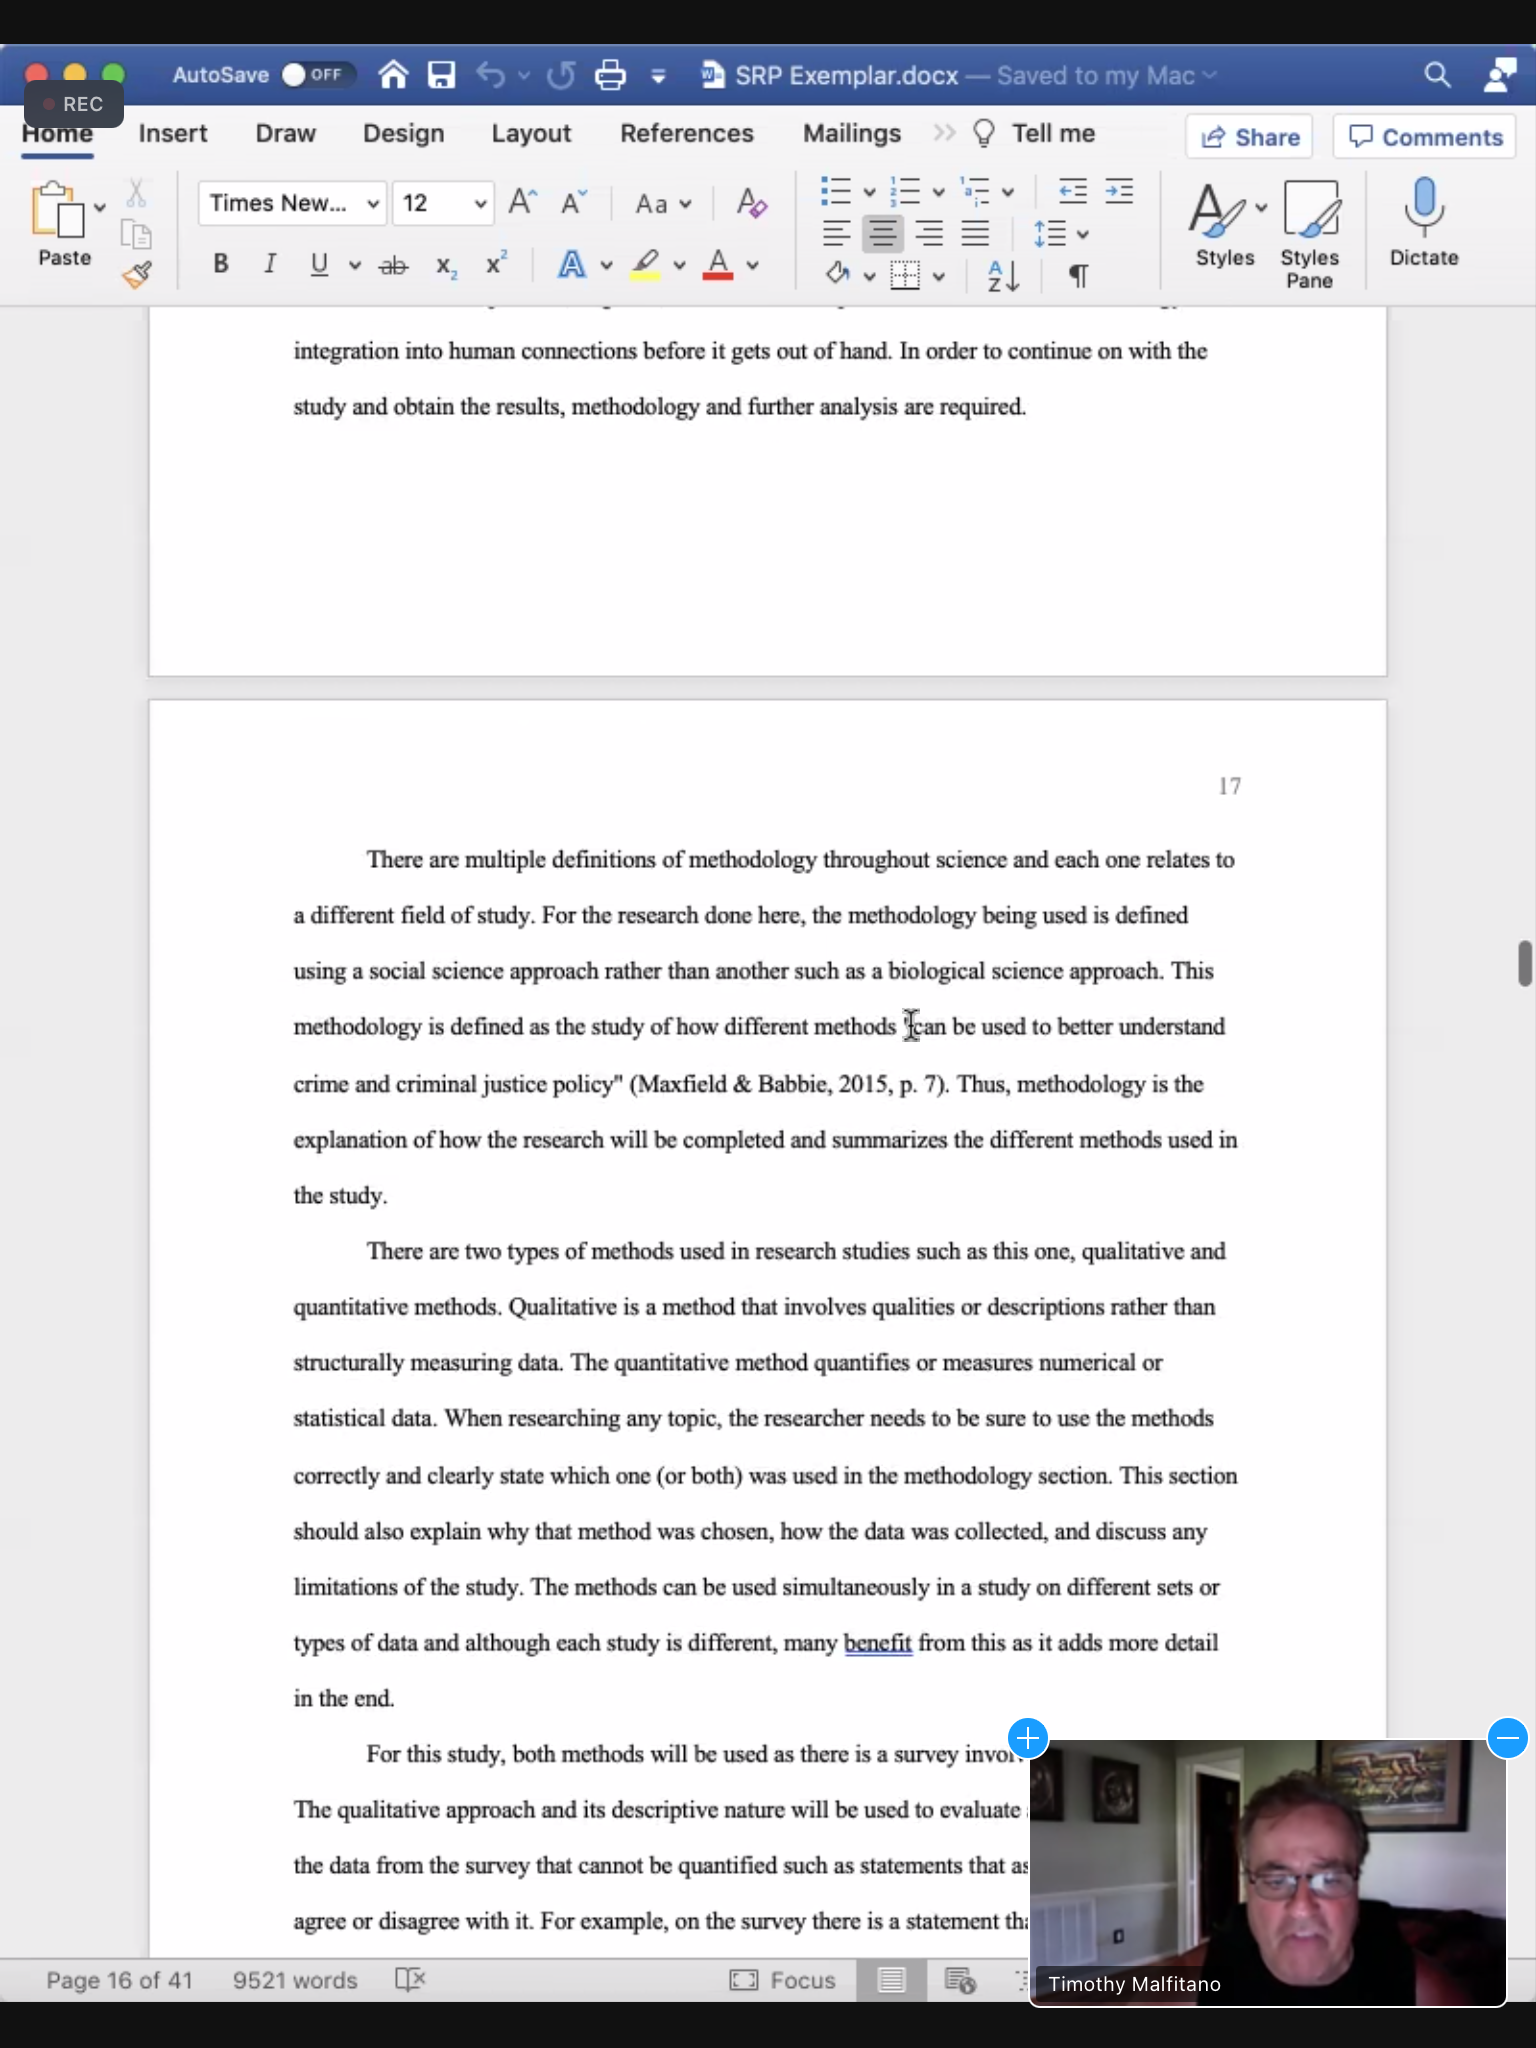Open the Dictate microphone tool
1536x2048 pixels.
pos(1423,222)
